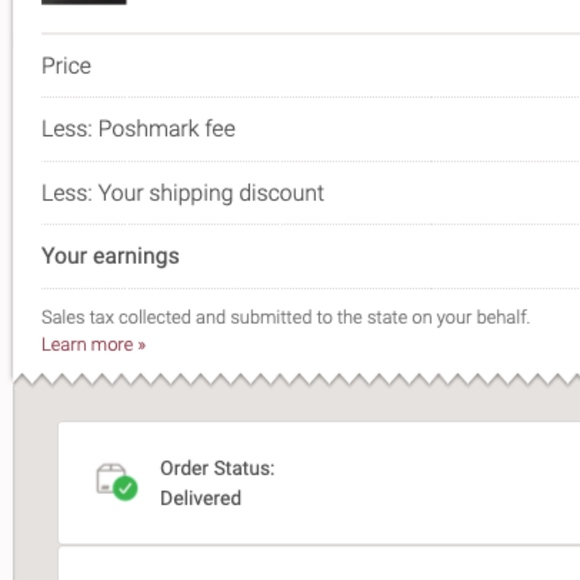This screenshot has width=580, height=580.
Task: Select the Your earnings row
Action: (x=311, y=256)
